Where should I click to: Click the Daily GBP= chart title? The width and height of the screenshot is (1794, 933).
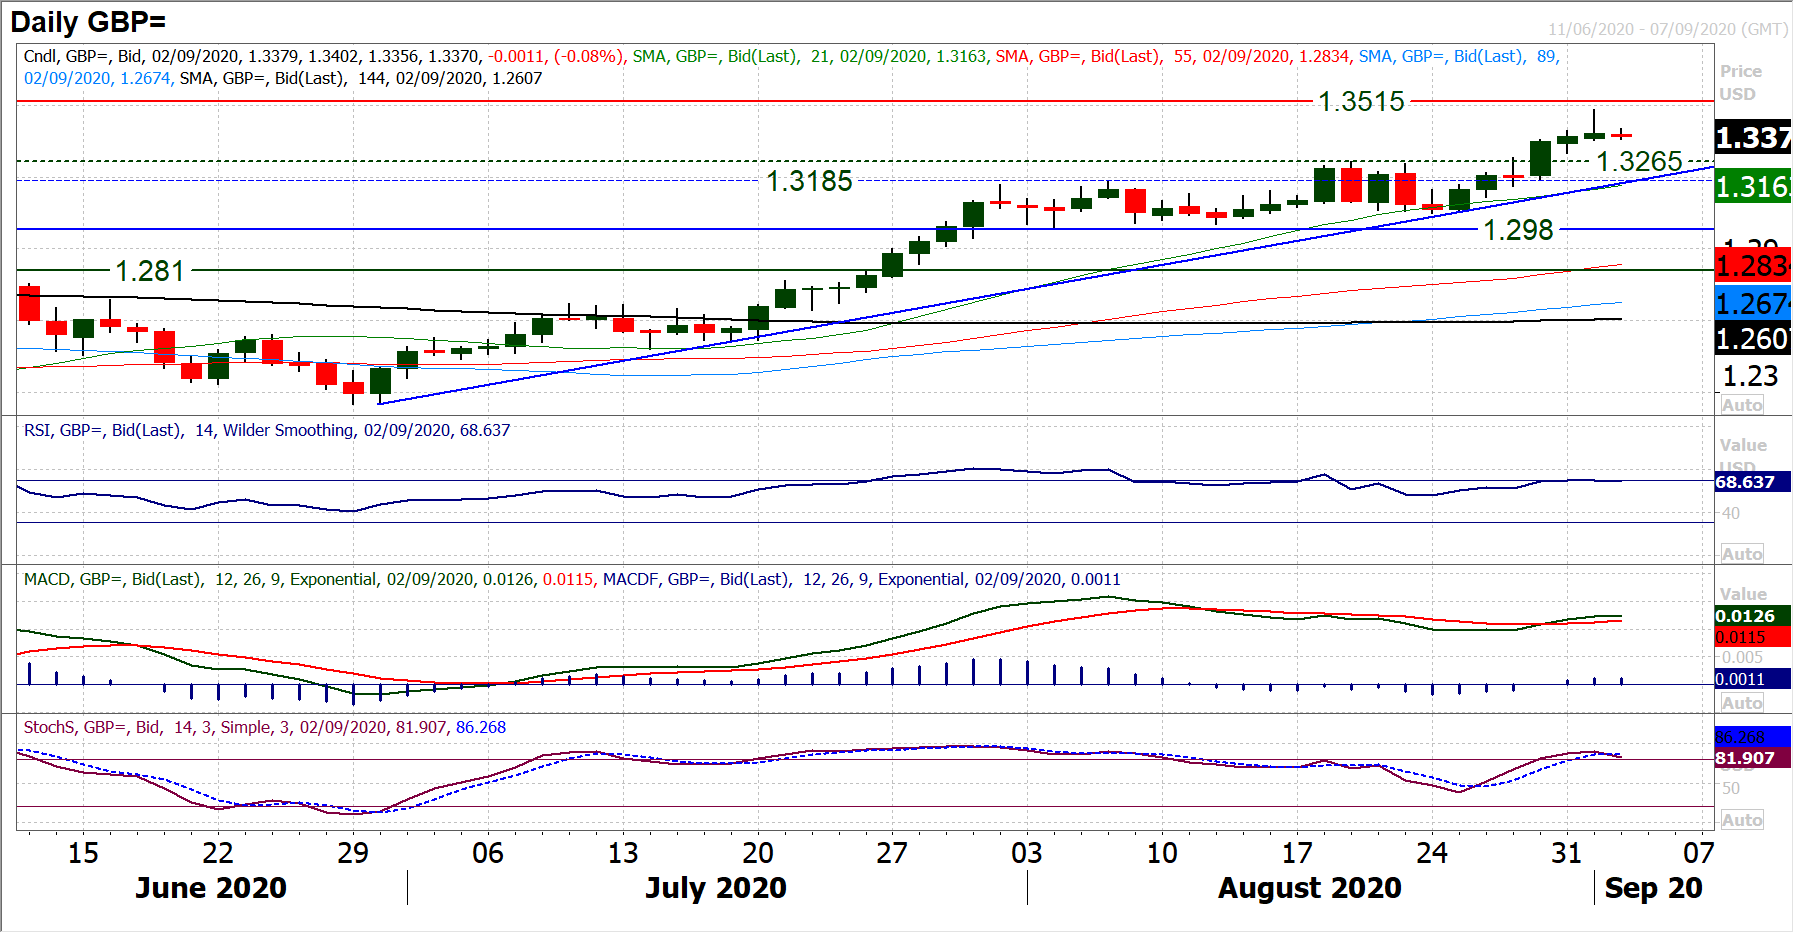click(x=88, y=22)
